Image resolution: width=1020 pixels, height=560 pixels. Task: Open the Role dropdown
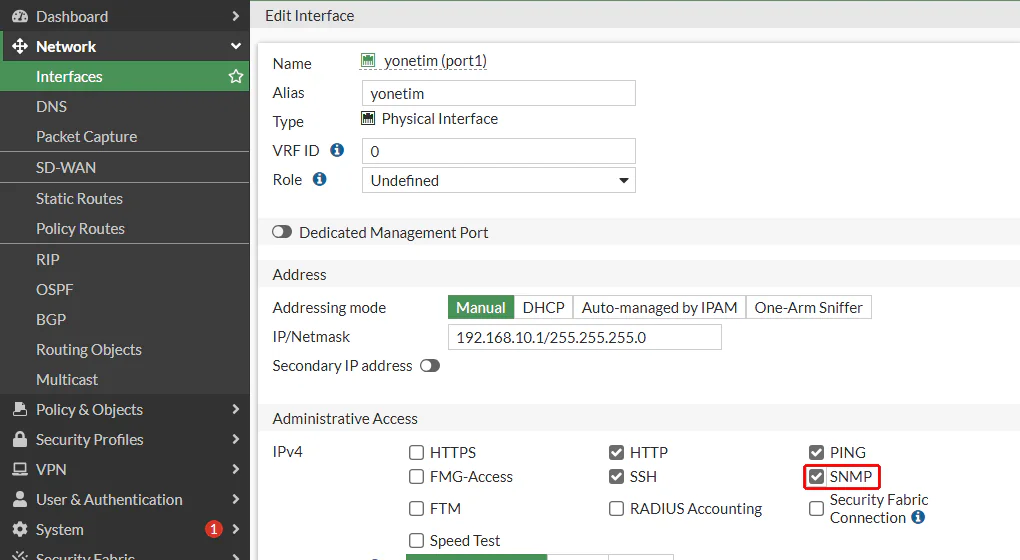[x=498, y=180]
